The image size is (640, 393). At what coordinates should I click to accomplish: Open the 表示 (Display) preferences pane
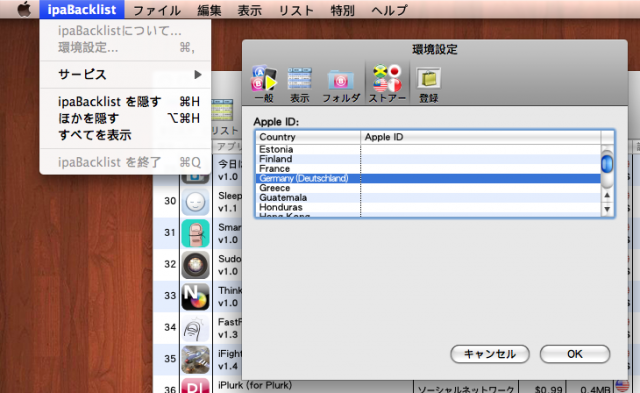[x=300, y=84]
